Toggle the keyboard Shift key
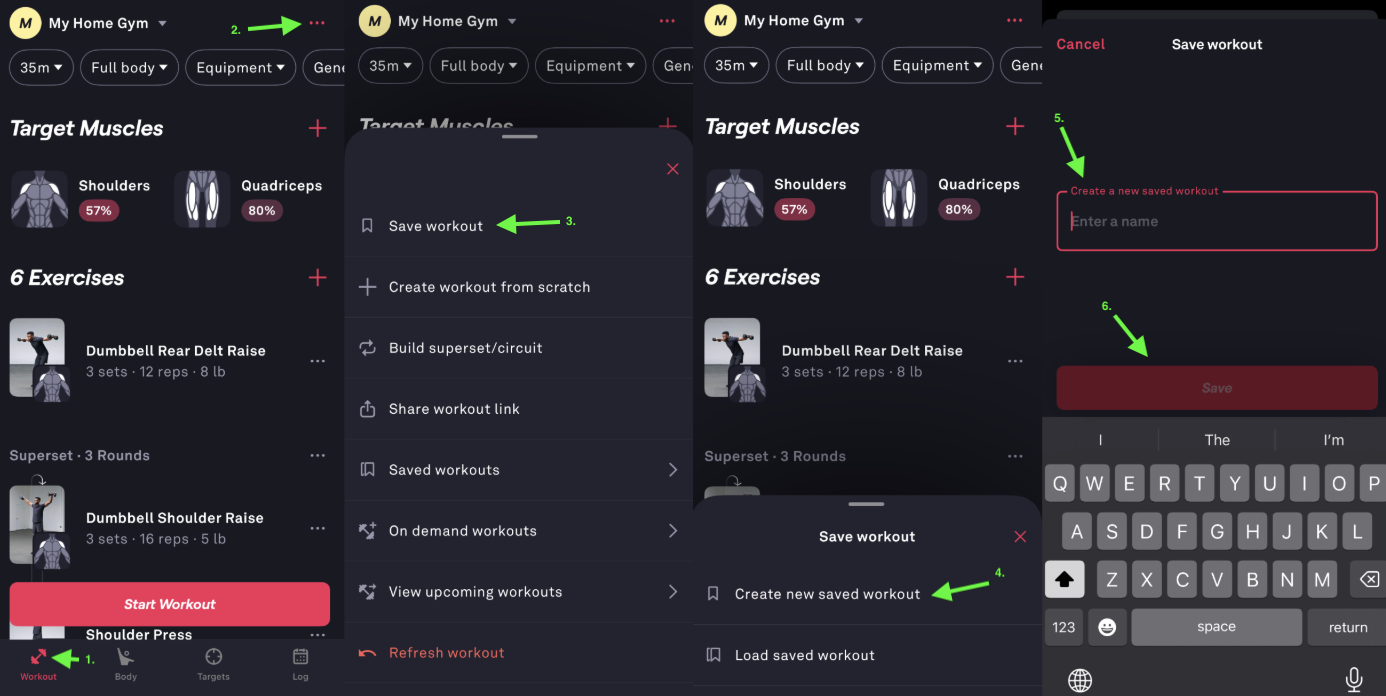1386x696 pixels. pyautogui.click(x=1064, y=578)
